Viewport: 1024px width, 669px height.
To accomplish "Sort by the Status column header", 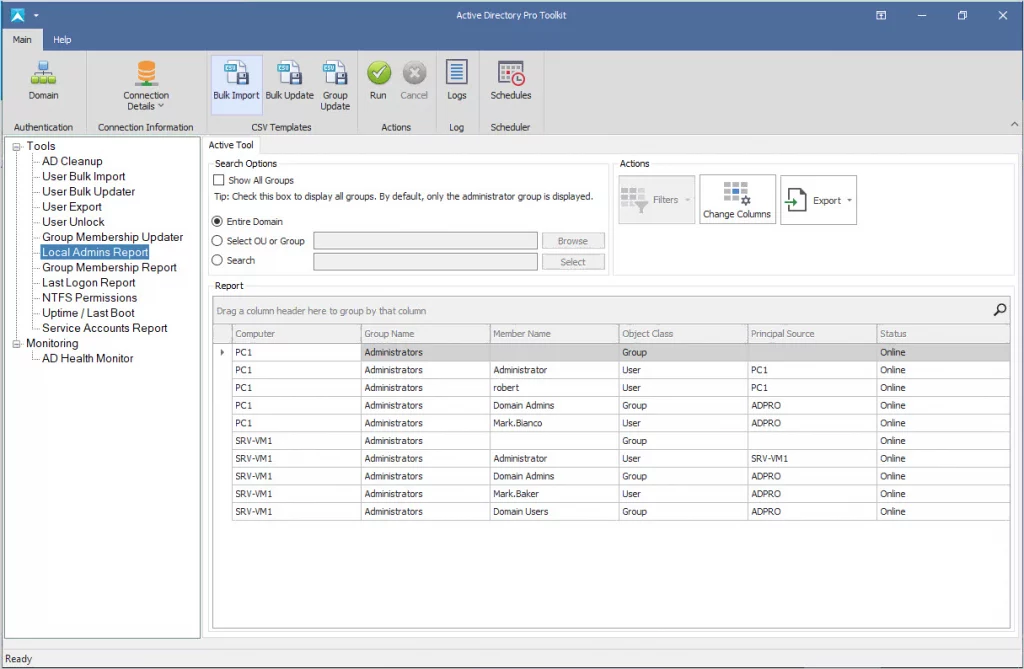I will click(x=943, y=334).
